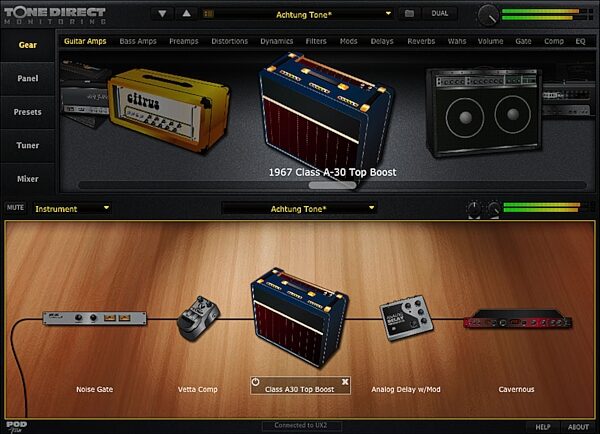Select the Volume category
Image resolution: width=600 pixels, height=434 pixels.
[x=490, y=41]
